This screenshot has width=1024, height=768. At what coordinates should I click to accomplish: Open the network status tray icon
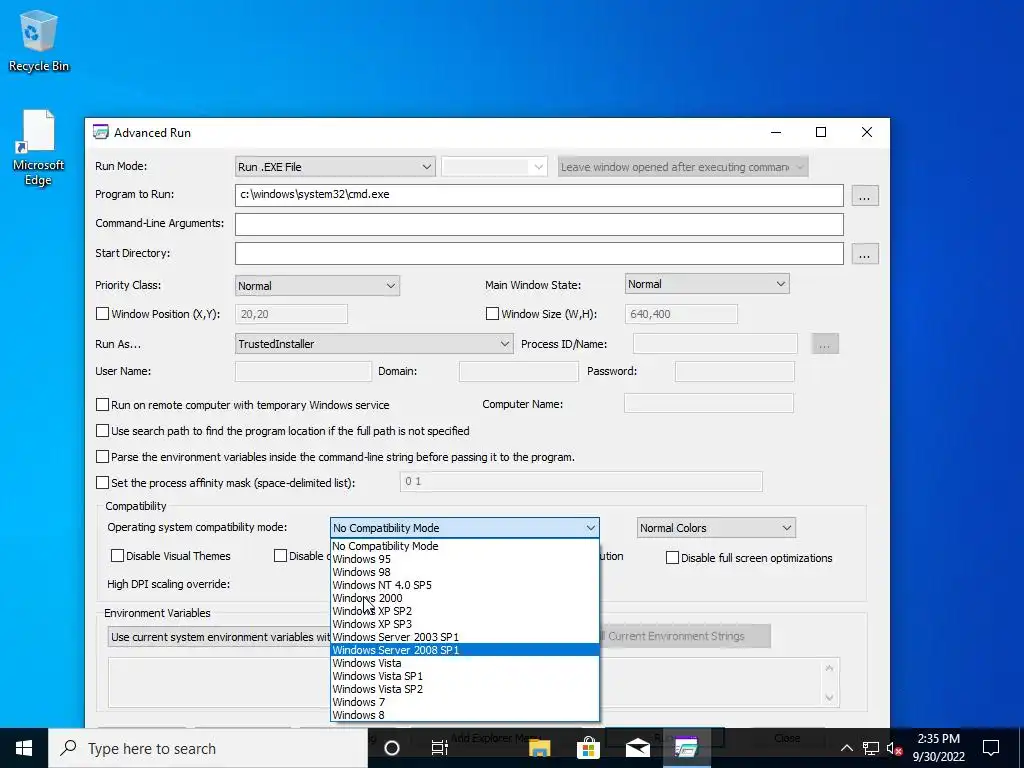tap(871, 748)
